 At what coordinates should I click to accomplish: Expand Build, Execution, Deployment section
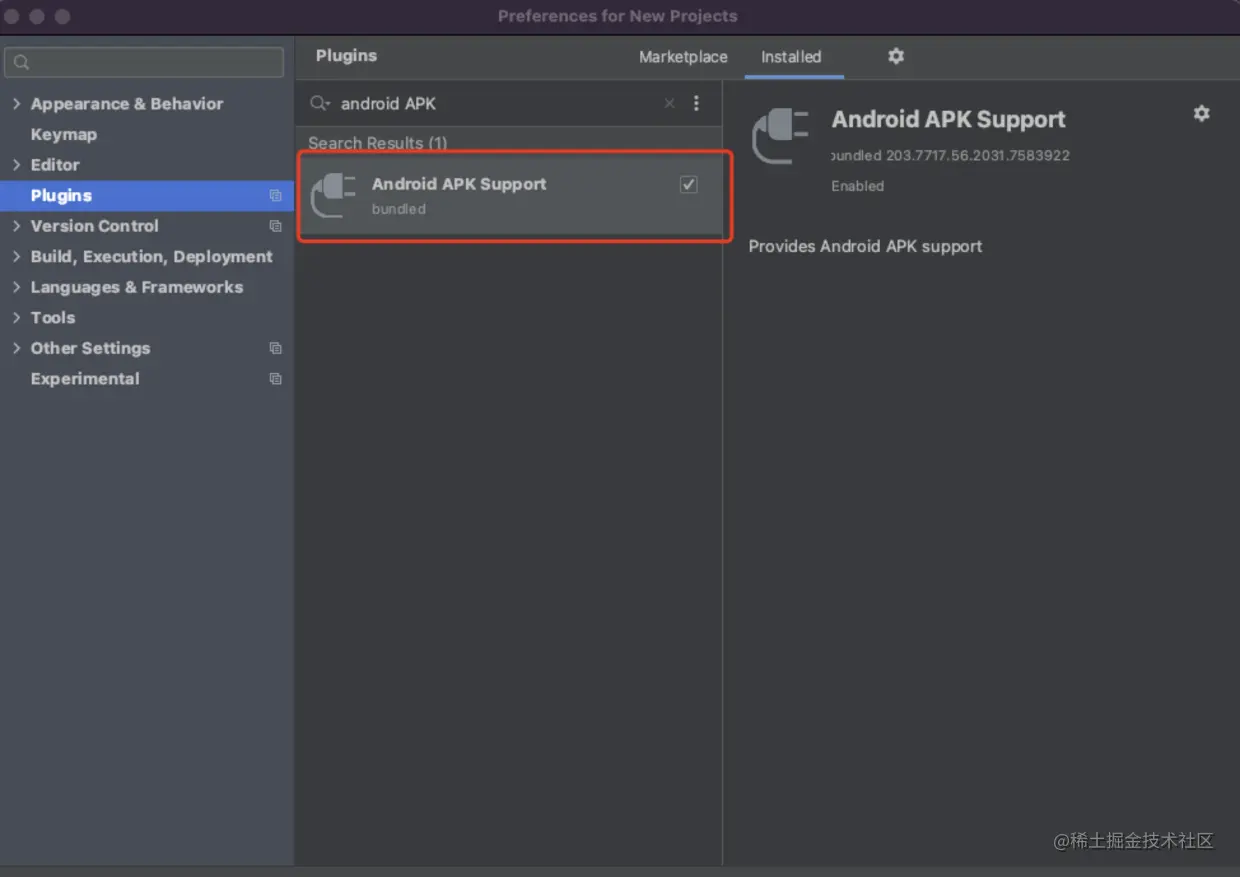(16, 257)
